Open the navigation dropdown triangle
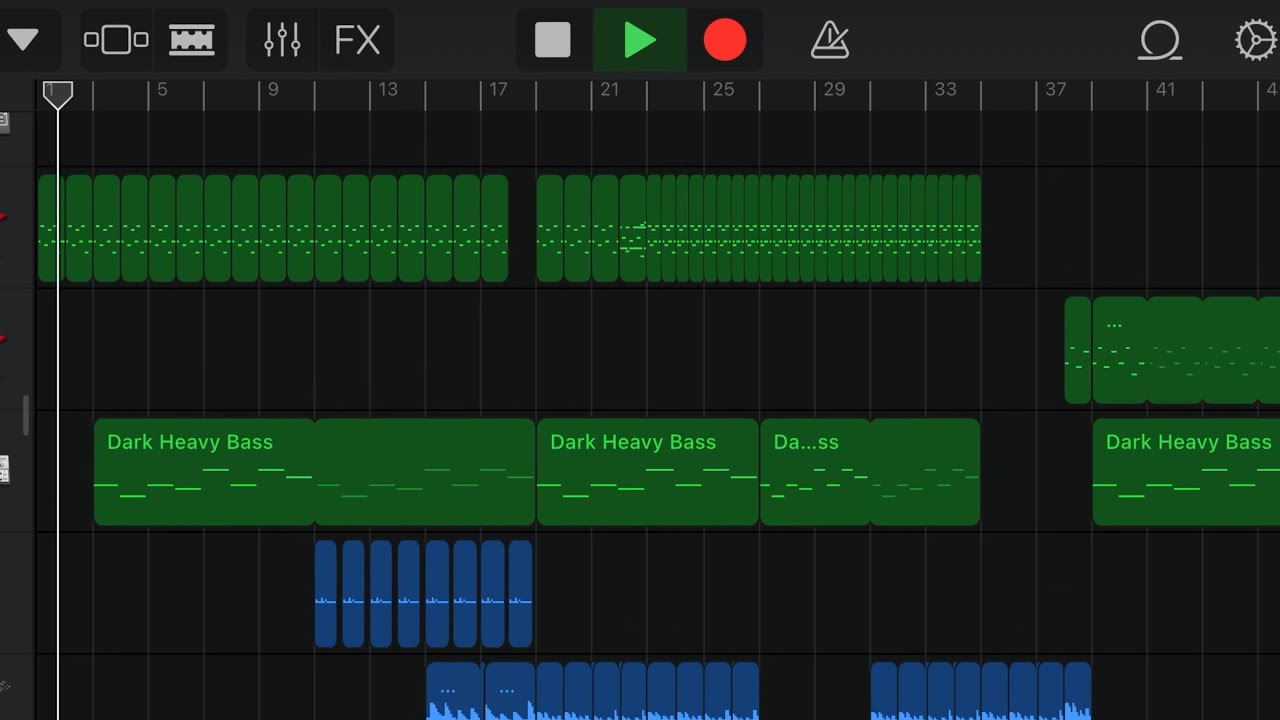The width and height of the screenshot is (1280, 720). pyautogui.click(x=22, y=40)
